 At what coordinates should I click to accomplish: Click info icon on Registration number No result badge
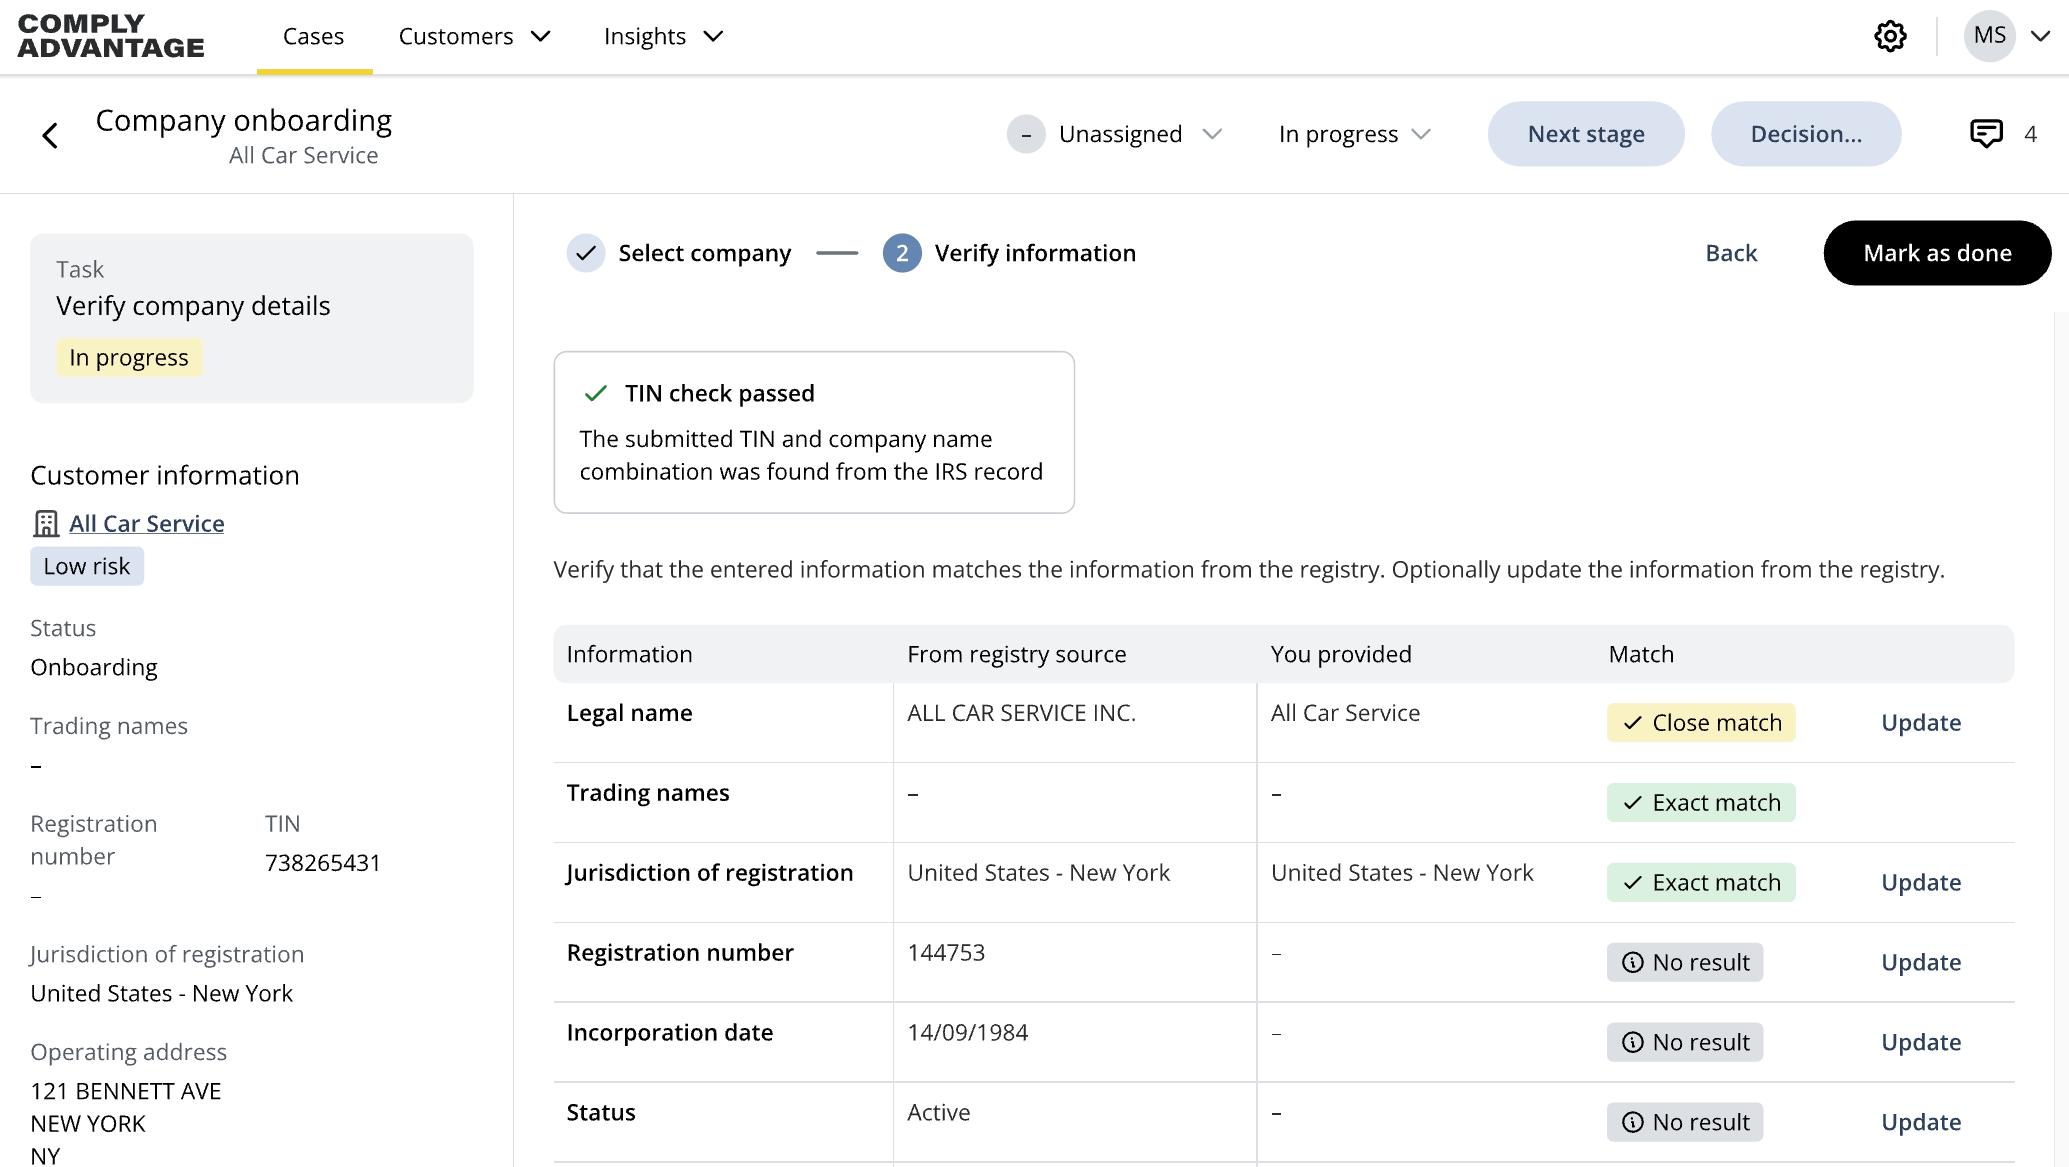click(1631, 962)
